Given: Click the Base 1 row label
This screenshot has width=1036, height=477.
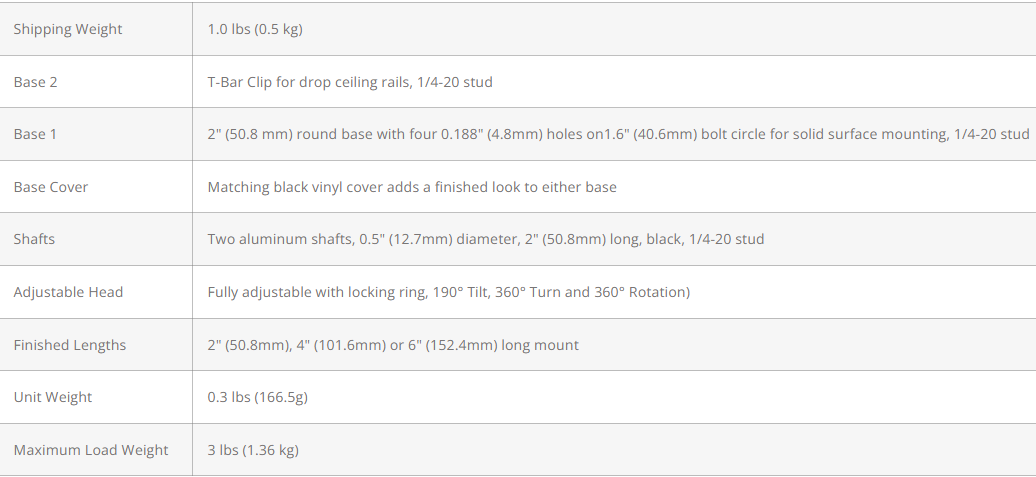Looking at the screenshot, I should (x=36, y=134).
